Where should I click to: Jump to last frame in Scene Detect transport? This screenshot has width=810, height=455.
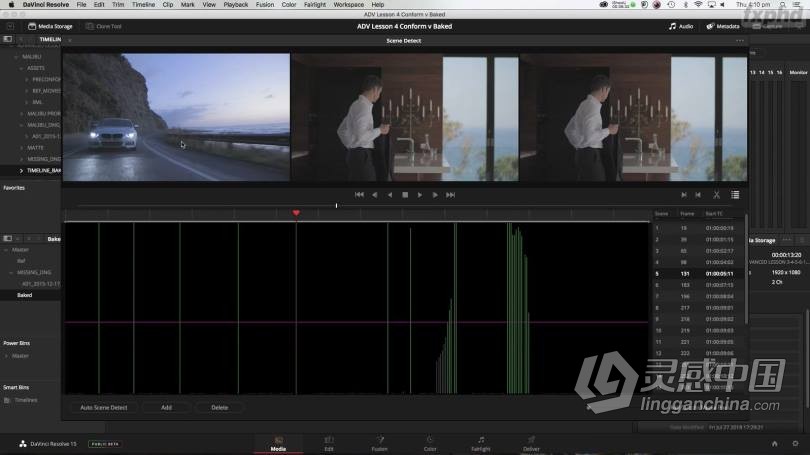click(x=451, y=195)
